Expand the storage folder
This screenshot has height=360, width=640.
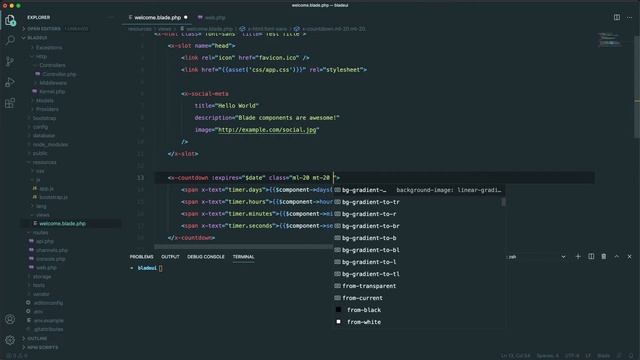(x=42, y=277)
